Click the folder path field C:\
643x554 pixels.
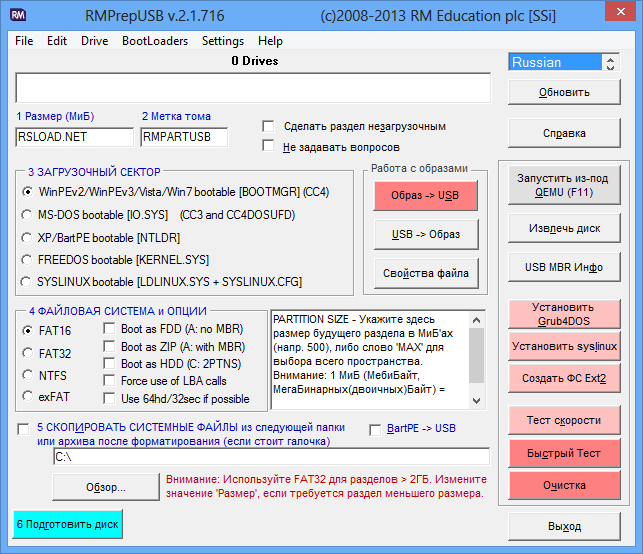[x=271, y=457]
